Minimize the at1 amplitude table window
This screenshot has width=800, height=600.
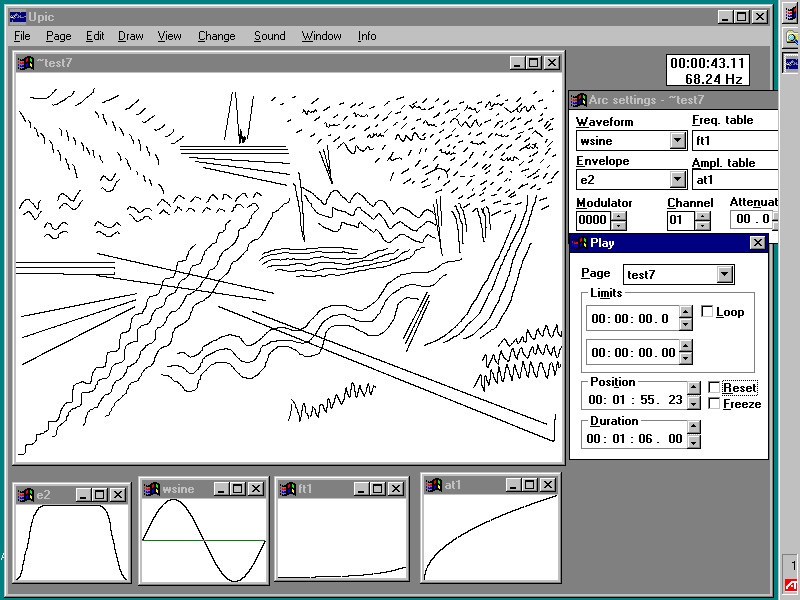pyautogui.click(x=513, y=485)
